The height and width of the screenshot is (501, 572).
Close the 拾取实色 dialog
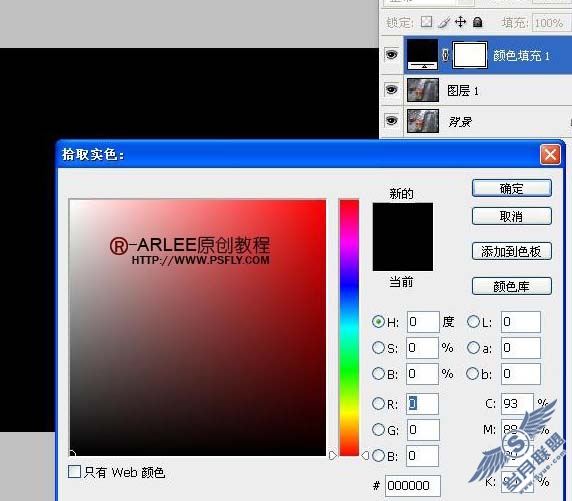pyautogui.click(x=550, y=155)
